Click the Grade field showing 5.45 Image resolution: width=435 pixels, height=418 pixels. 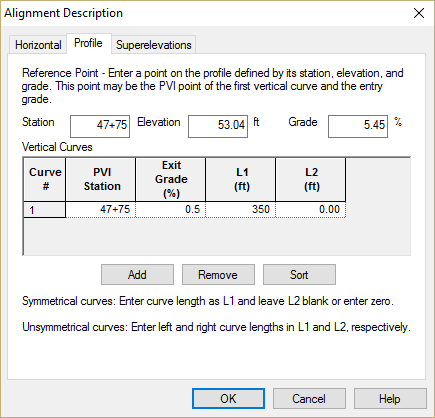358,126
